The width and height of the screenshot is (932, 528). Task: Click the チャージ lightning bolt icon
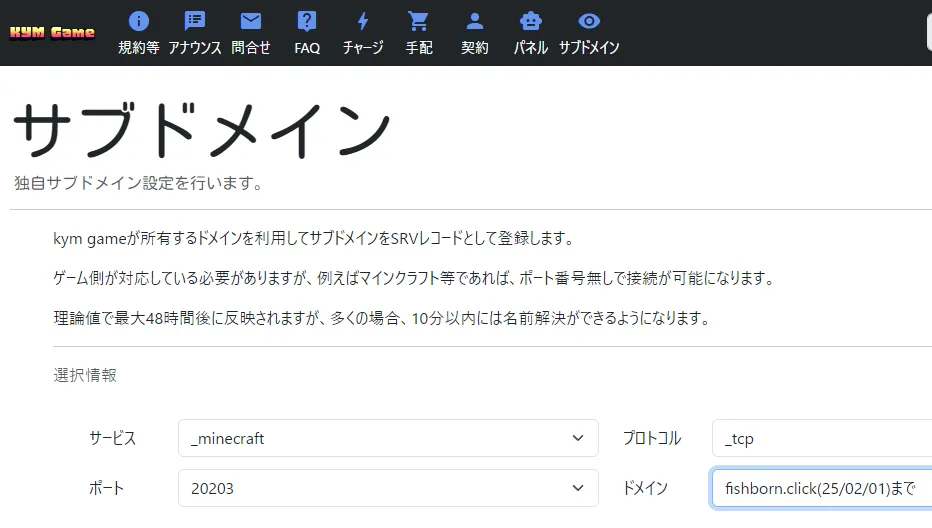tap(363, 21)
